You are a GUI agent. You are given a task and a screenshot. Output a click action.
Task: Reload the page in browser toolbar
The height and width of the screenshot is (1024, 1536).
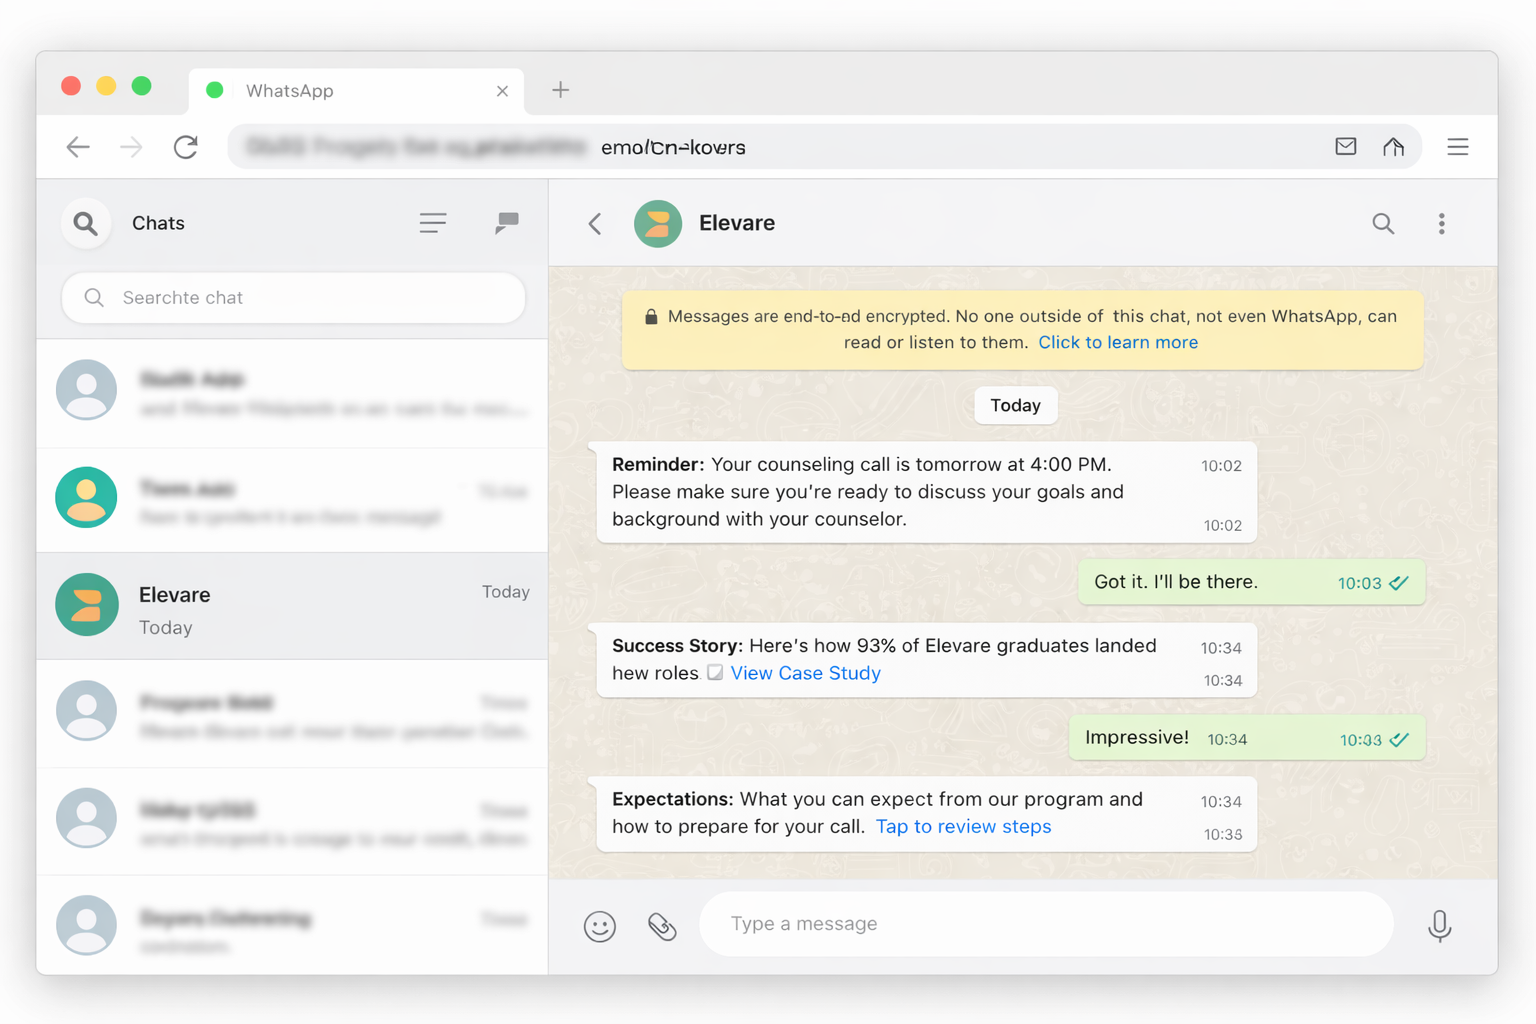pos(186,147)
